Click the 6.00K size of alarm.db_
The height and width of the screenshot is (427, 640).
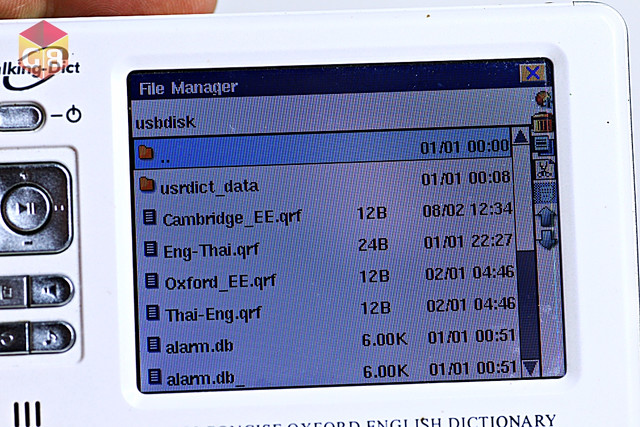[x=386, y=371]
